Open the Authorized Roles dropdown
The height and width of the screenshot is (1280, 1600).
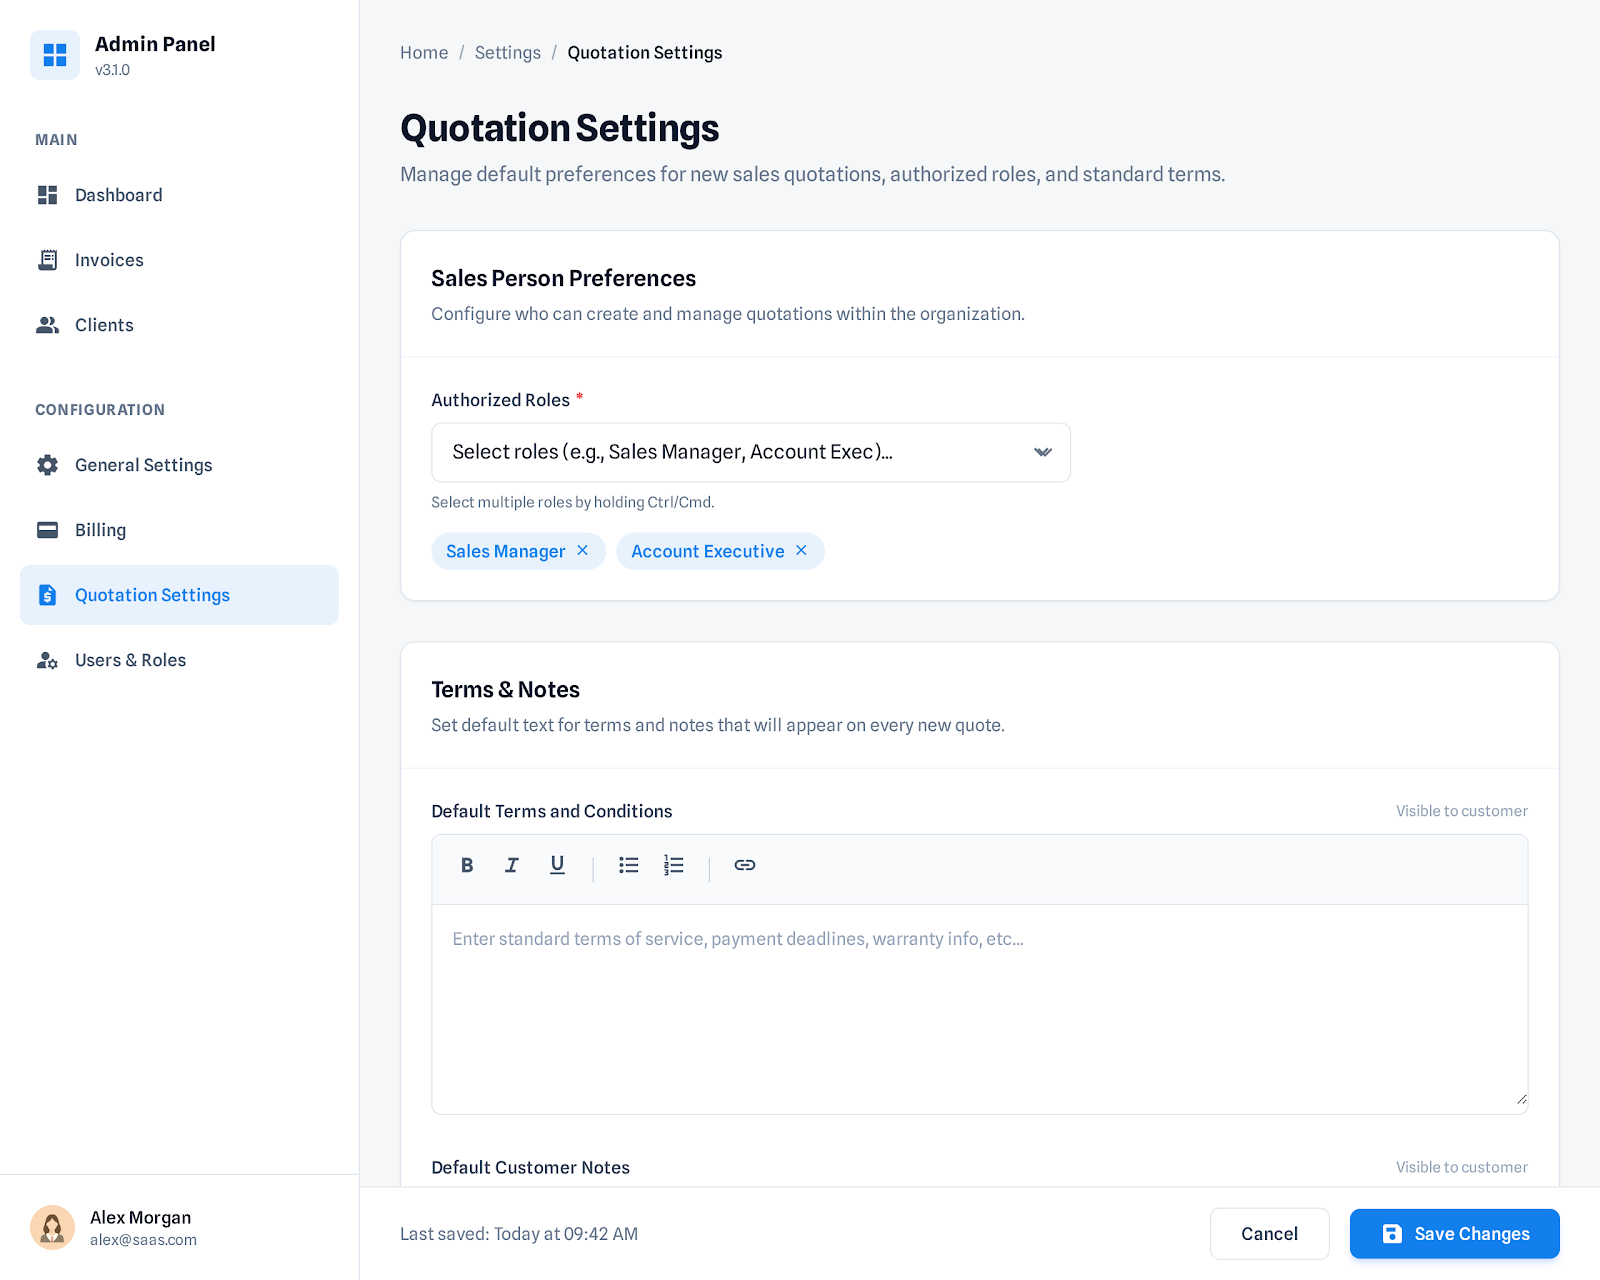click(750, 452)
